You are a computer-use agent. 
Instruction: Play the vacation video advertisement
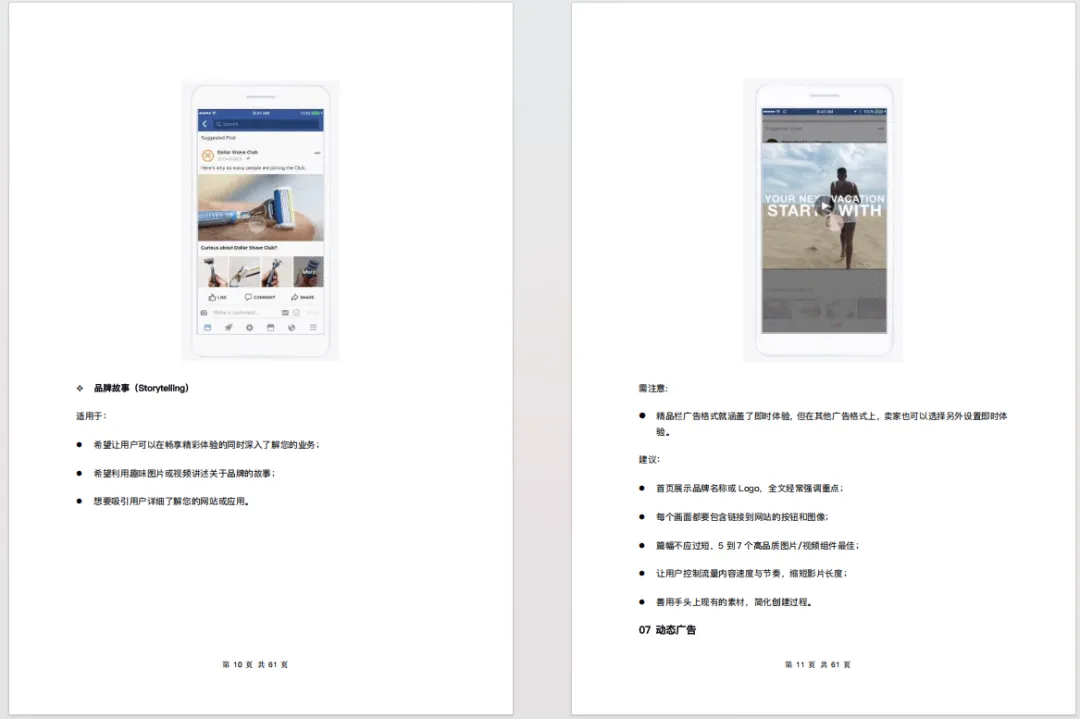click(824, 205)
